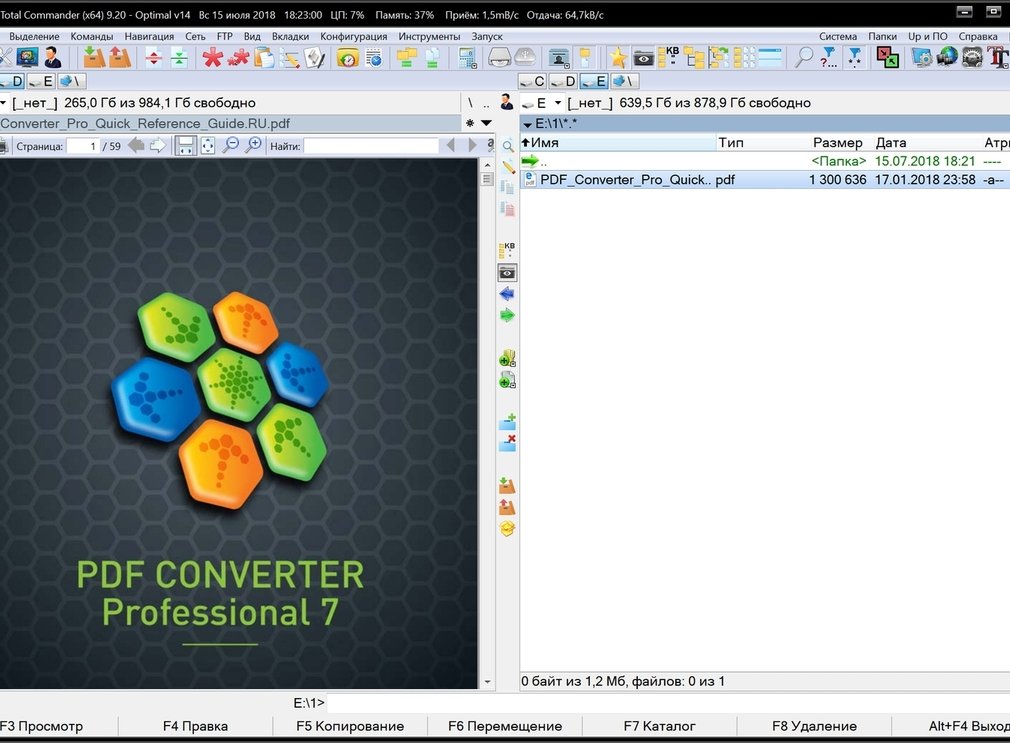Screen dimensions: 1010x743
Task: Toggle fit-page mode in PDF viewer
Action: point(207,146)
